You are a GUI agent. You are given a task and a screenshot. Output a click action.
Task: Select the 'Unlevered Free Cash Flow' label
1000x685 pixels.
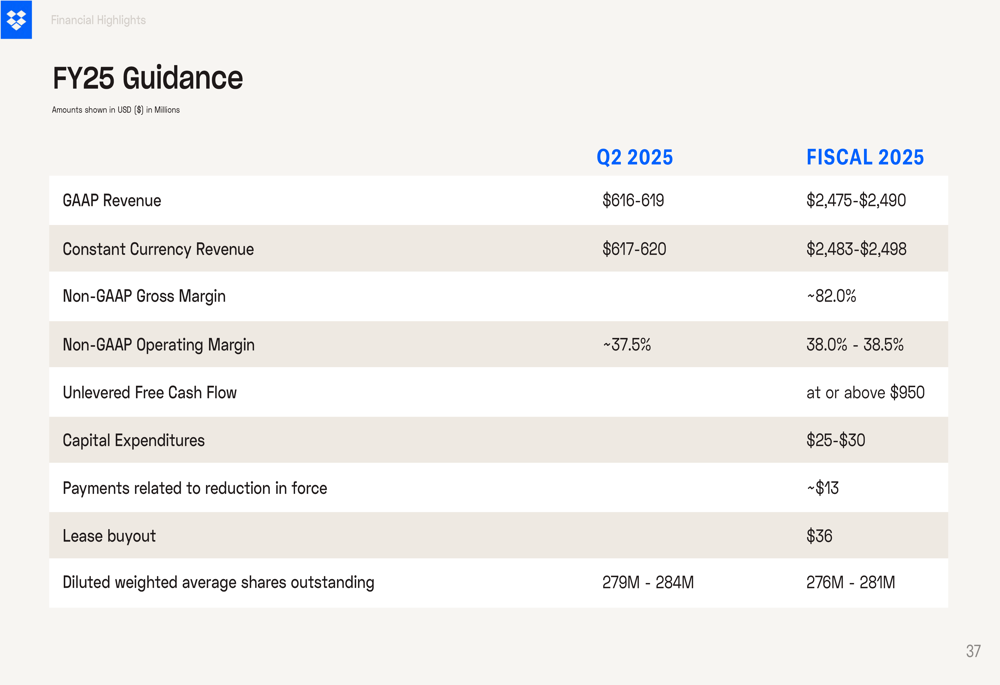click(x=150, y=392)
